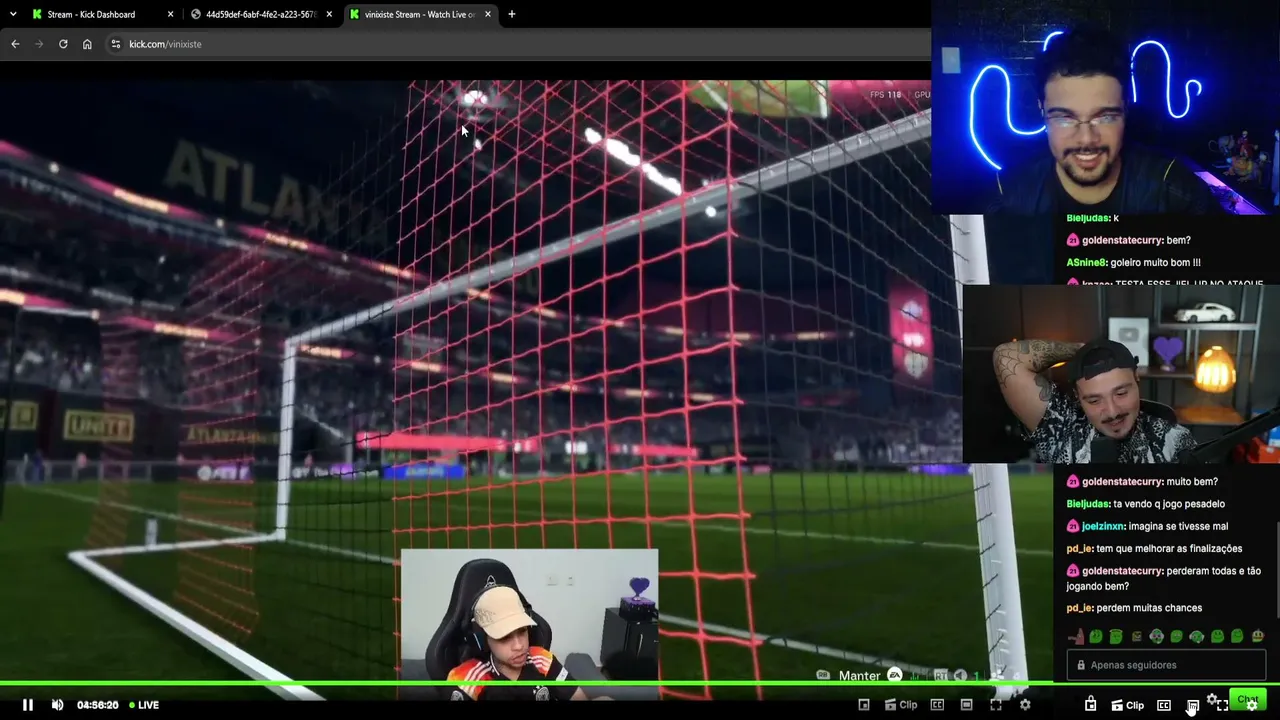
Task: Mute the stream with the speaker icon
Action: (x=57, y=705)
